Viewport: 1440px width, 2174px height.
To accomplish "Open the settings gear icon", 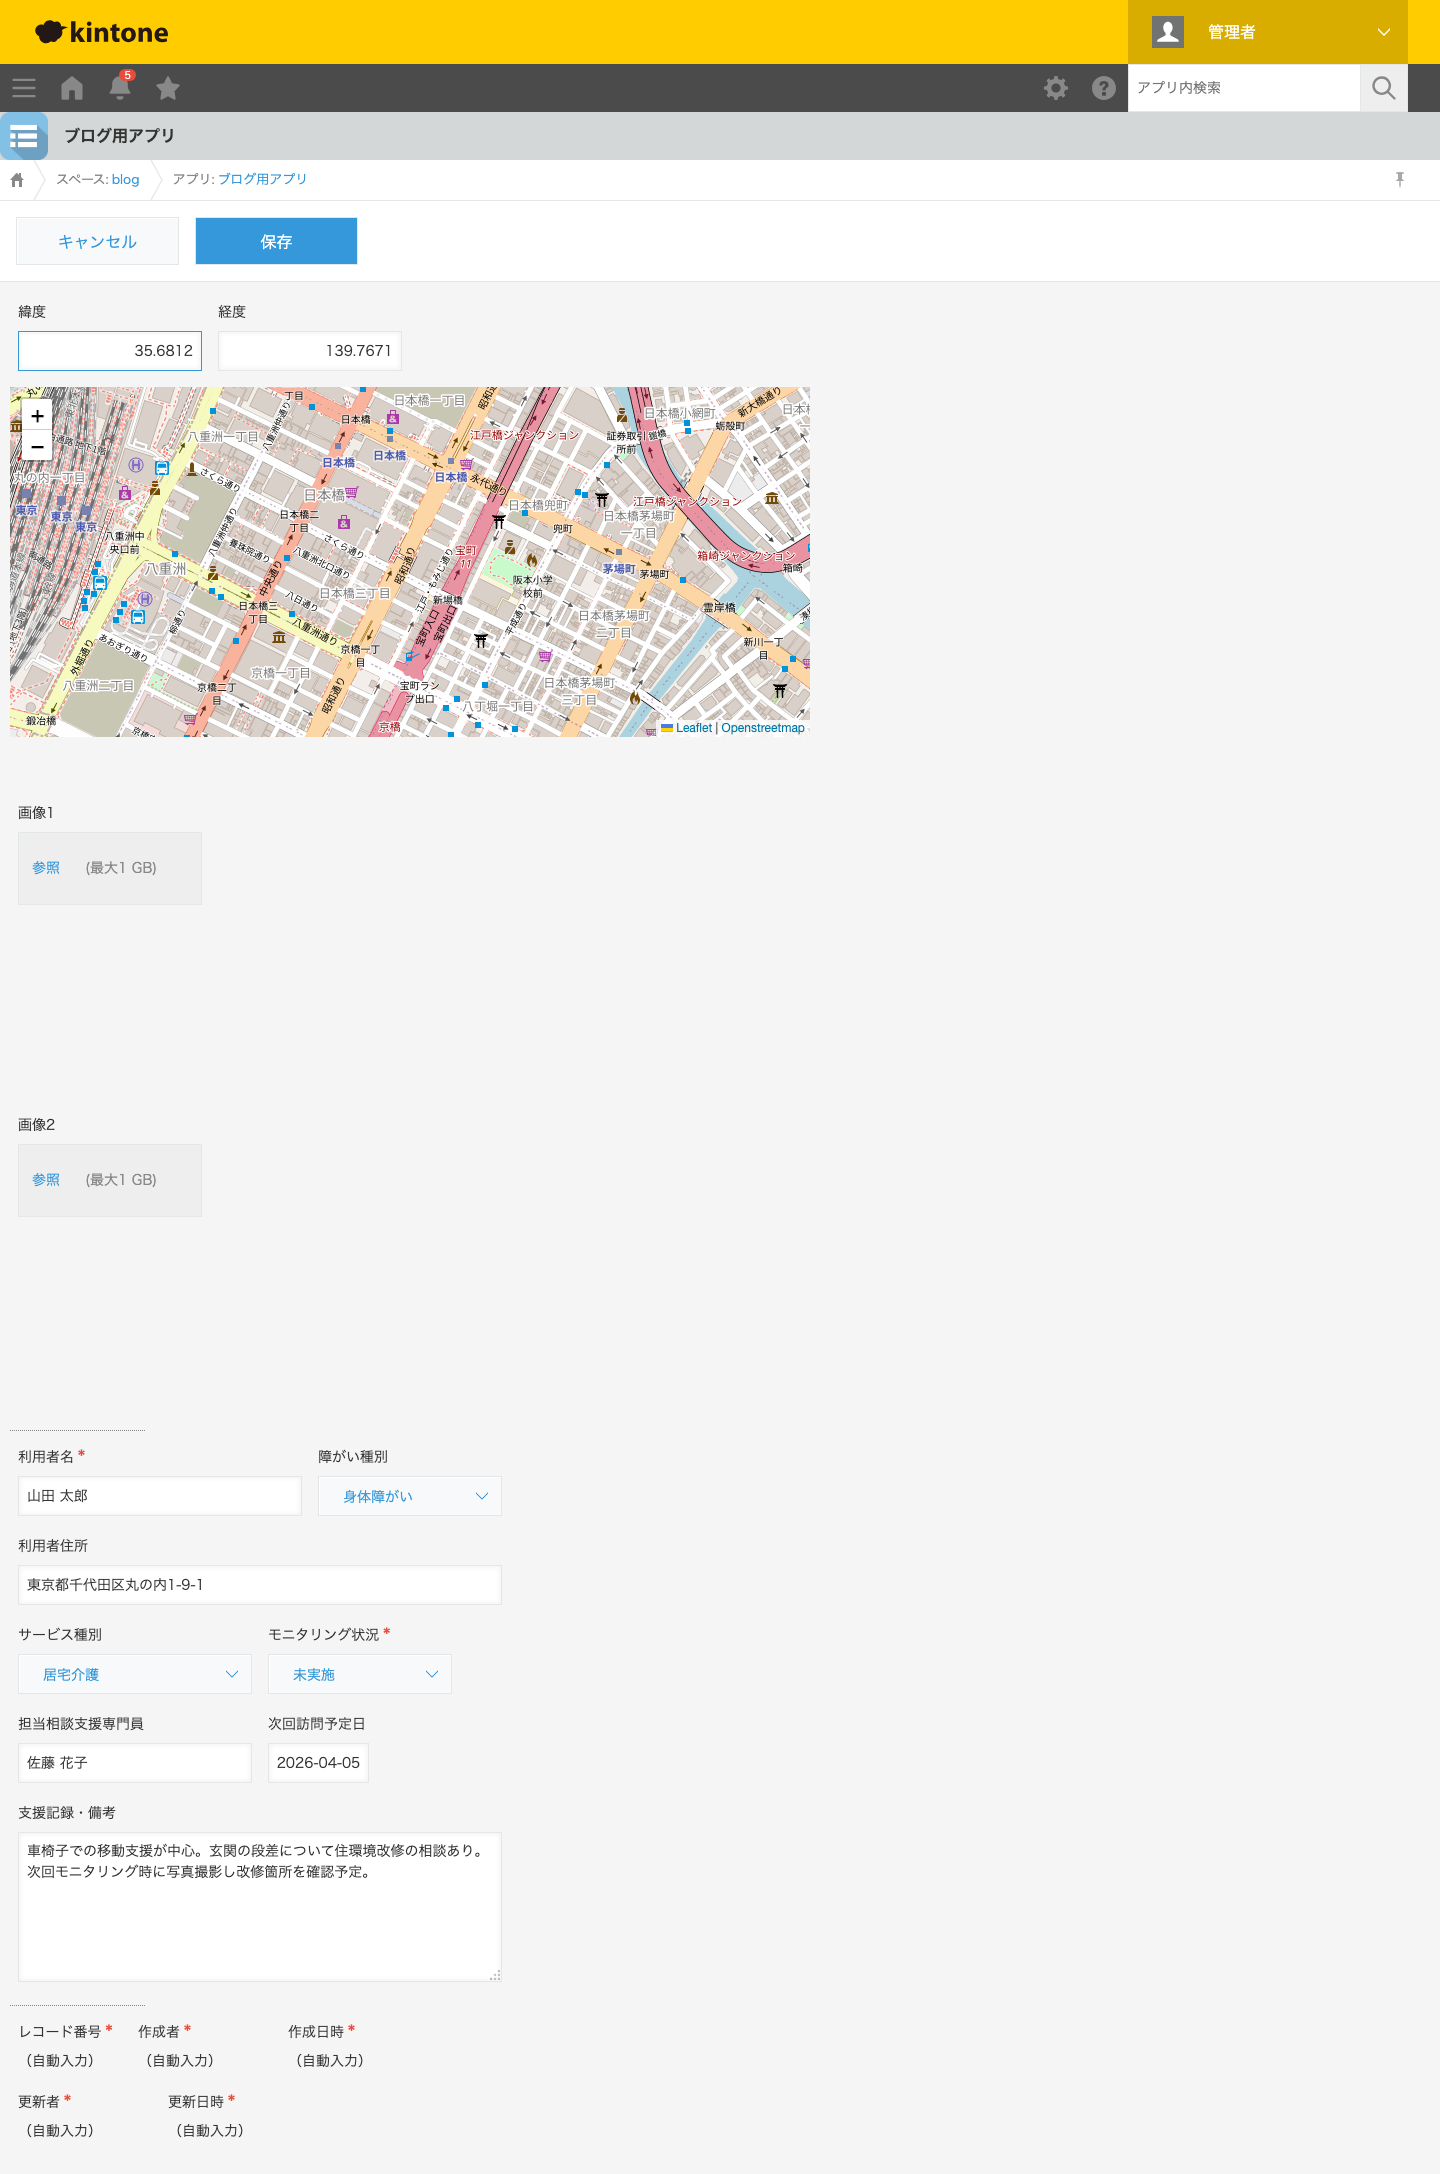I will point(1056,88).
